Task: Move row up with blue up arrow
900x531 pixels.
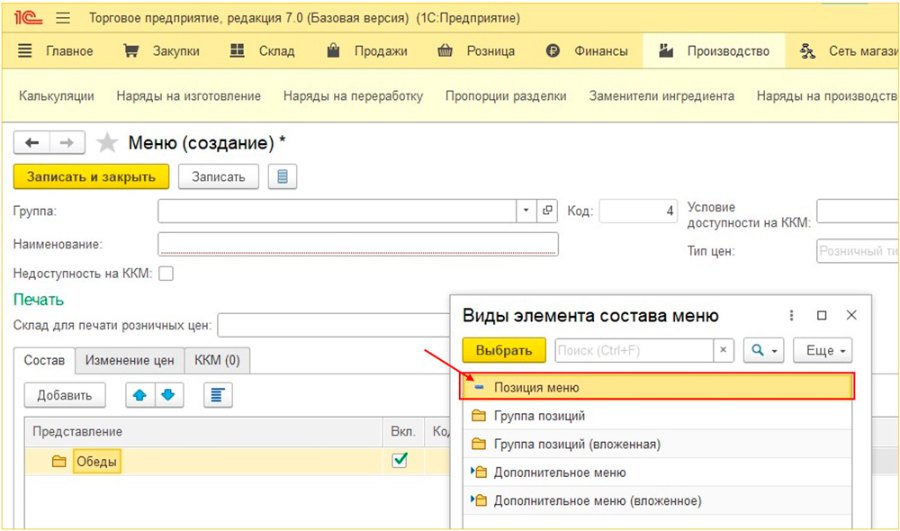Action: click(x=139, y=396)
